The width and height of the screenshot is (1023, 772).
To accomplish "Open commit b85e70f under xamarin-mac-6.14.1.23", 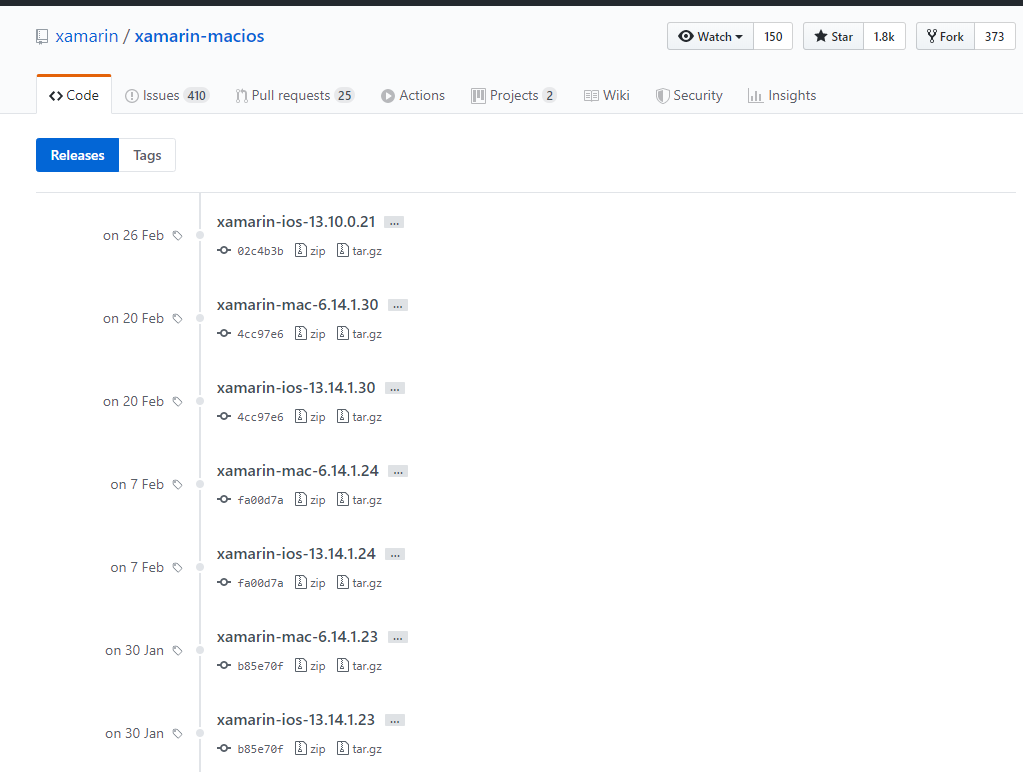I will point(260,666).
